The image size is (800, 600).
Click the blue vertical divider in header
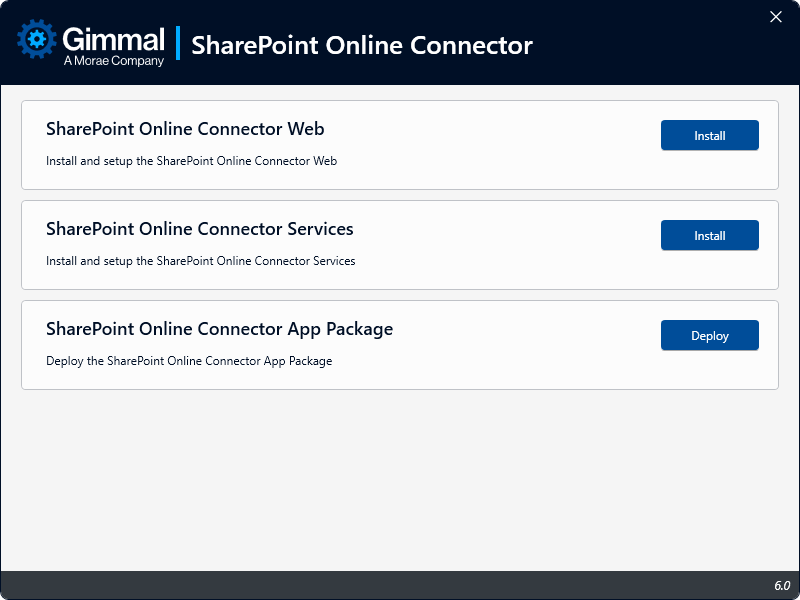coord(178,44)
